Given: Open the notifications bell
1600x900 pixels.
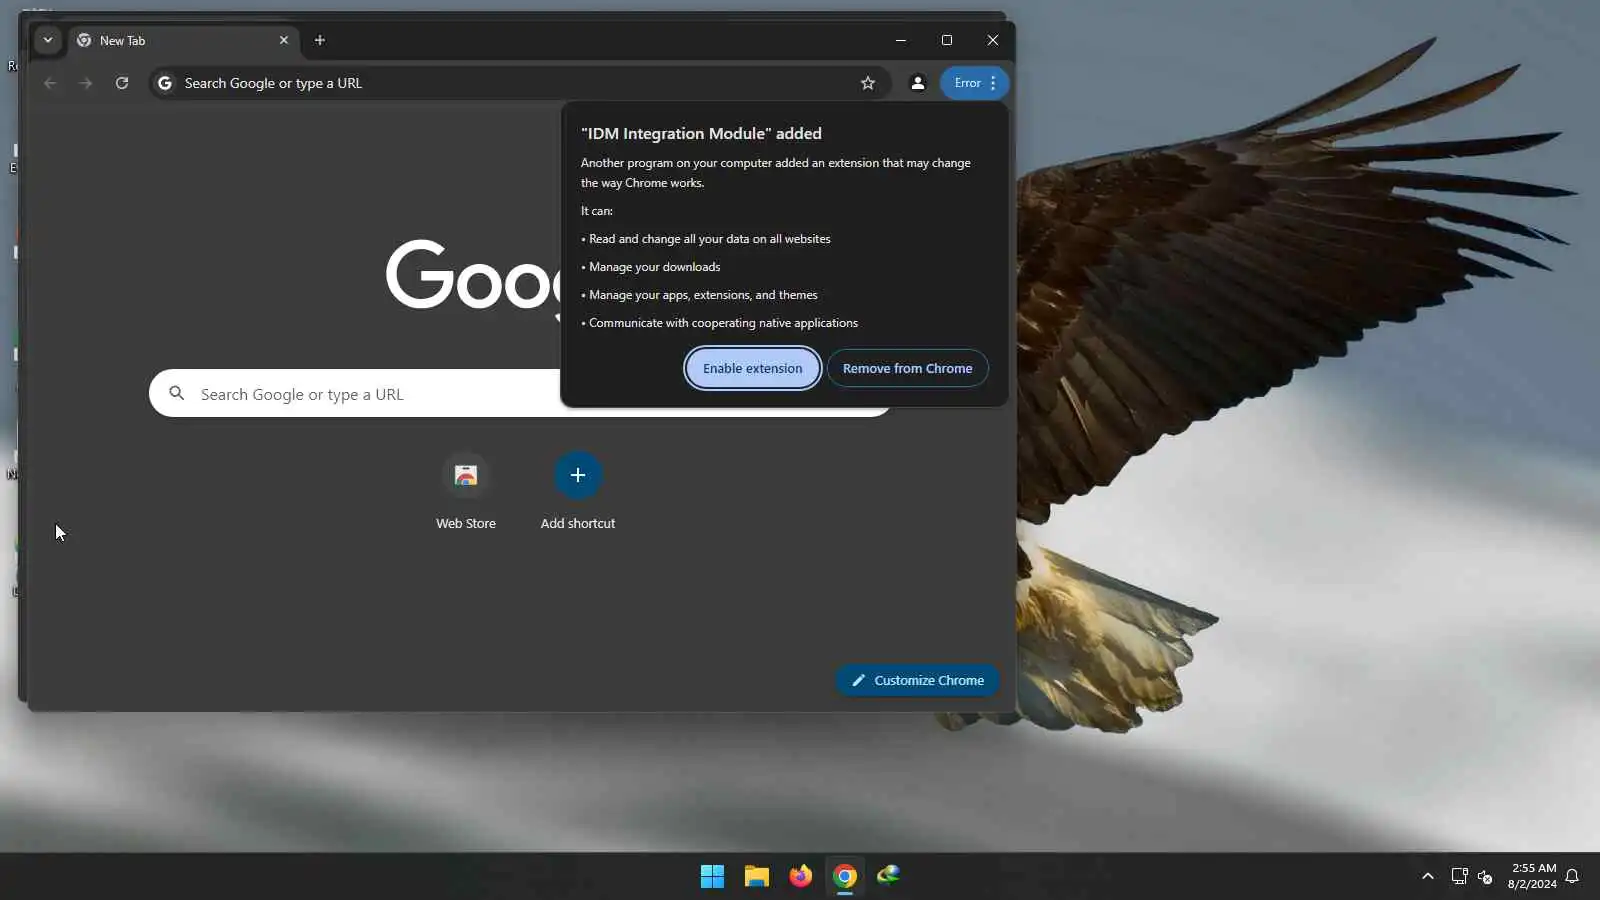Looking at the screenshot, I should pos(1572,877).
